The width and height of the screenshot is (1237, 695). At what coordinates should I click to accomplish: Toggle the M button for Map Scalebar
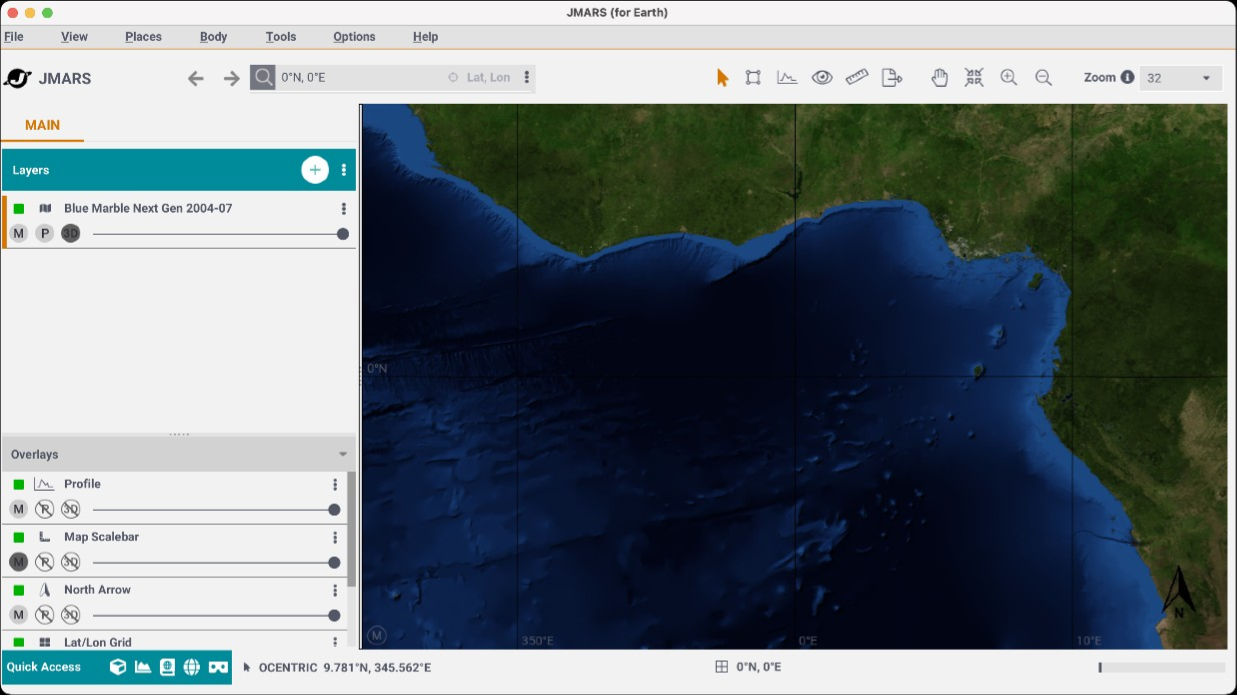click(18, 562)
